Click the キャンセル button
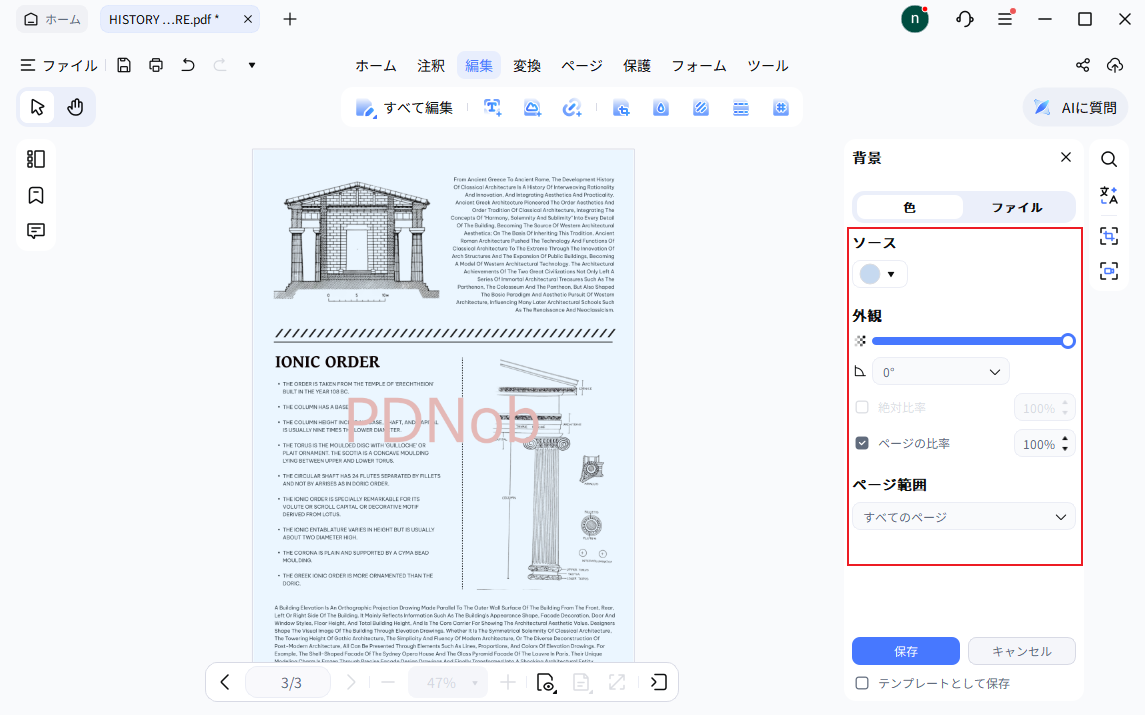 1022,651
